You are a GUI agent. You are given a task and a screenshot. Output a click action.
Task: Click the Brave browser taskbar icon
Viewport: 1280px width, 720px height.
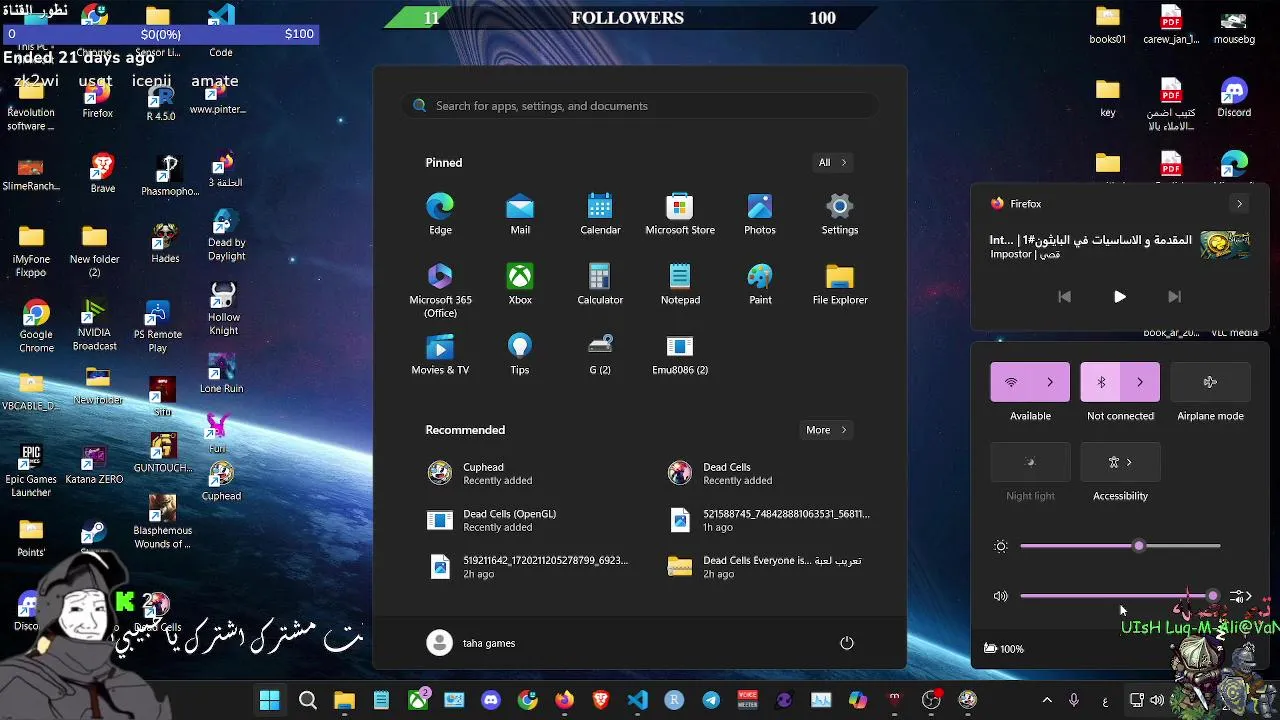[x=601, y=701]
